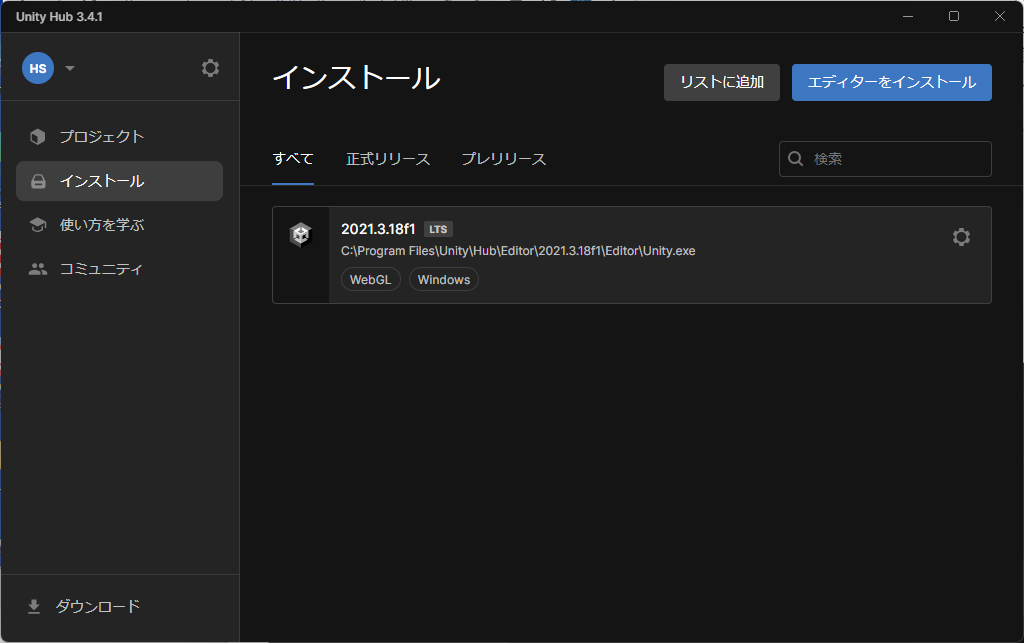Switch to the 正式リリース tab
The width and height of the screenshot is (1024, 643).
point(388,158)
